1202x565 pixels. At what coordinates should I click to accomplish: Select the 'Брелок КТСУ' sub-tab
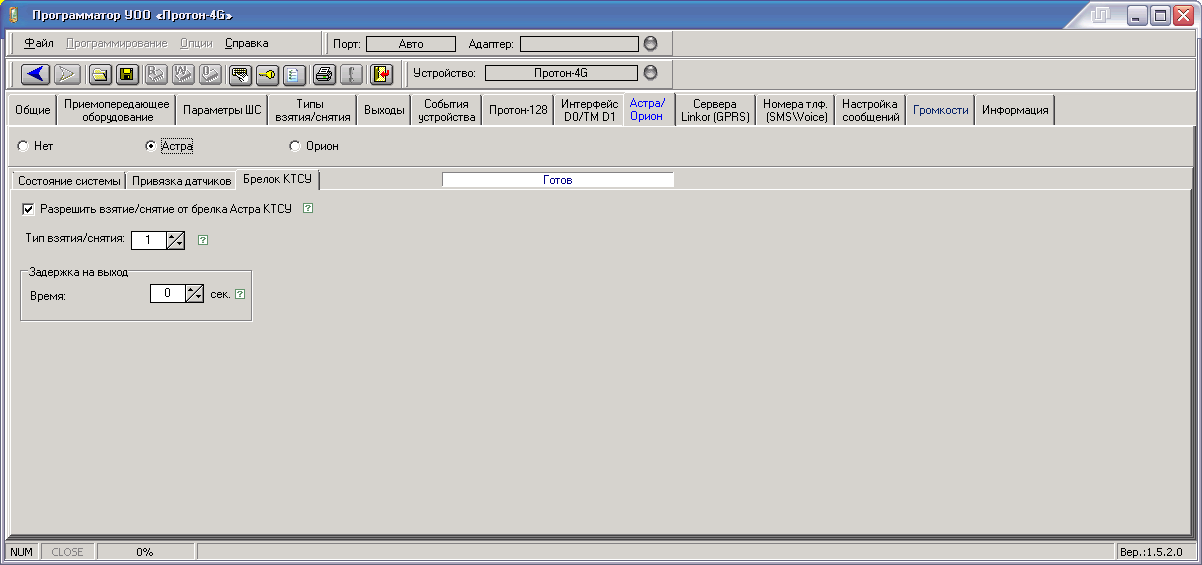[278, 180]
